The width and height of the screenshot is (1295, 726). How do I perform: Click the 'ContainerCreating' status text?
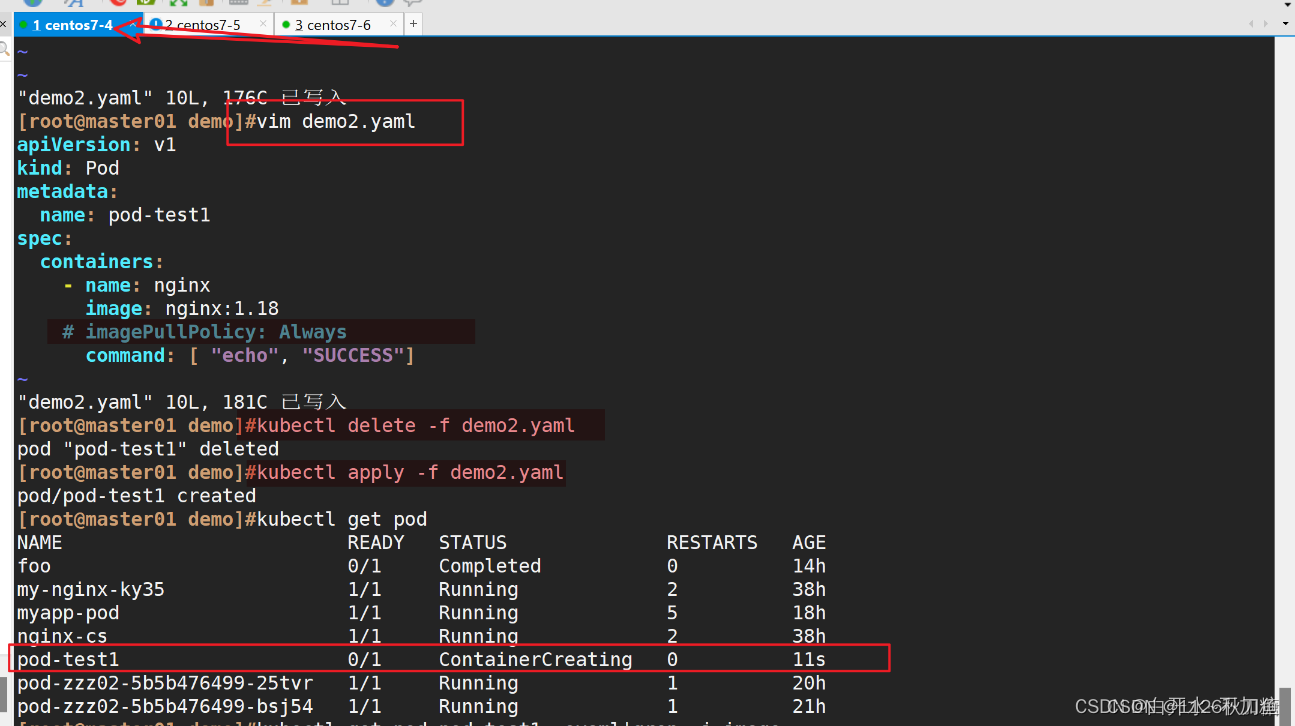point(536,659)
